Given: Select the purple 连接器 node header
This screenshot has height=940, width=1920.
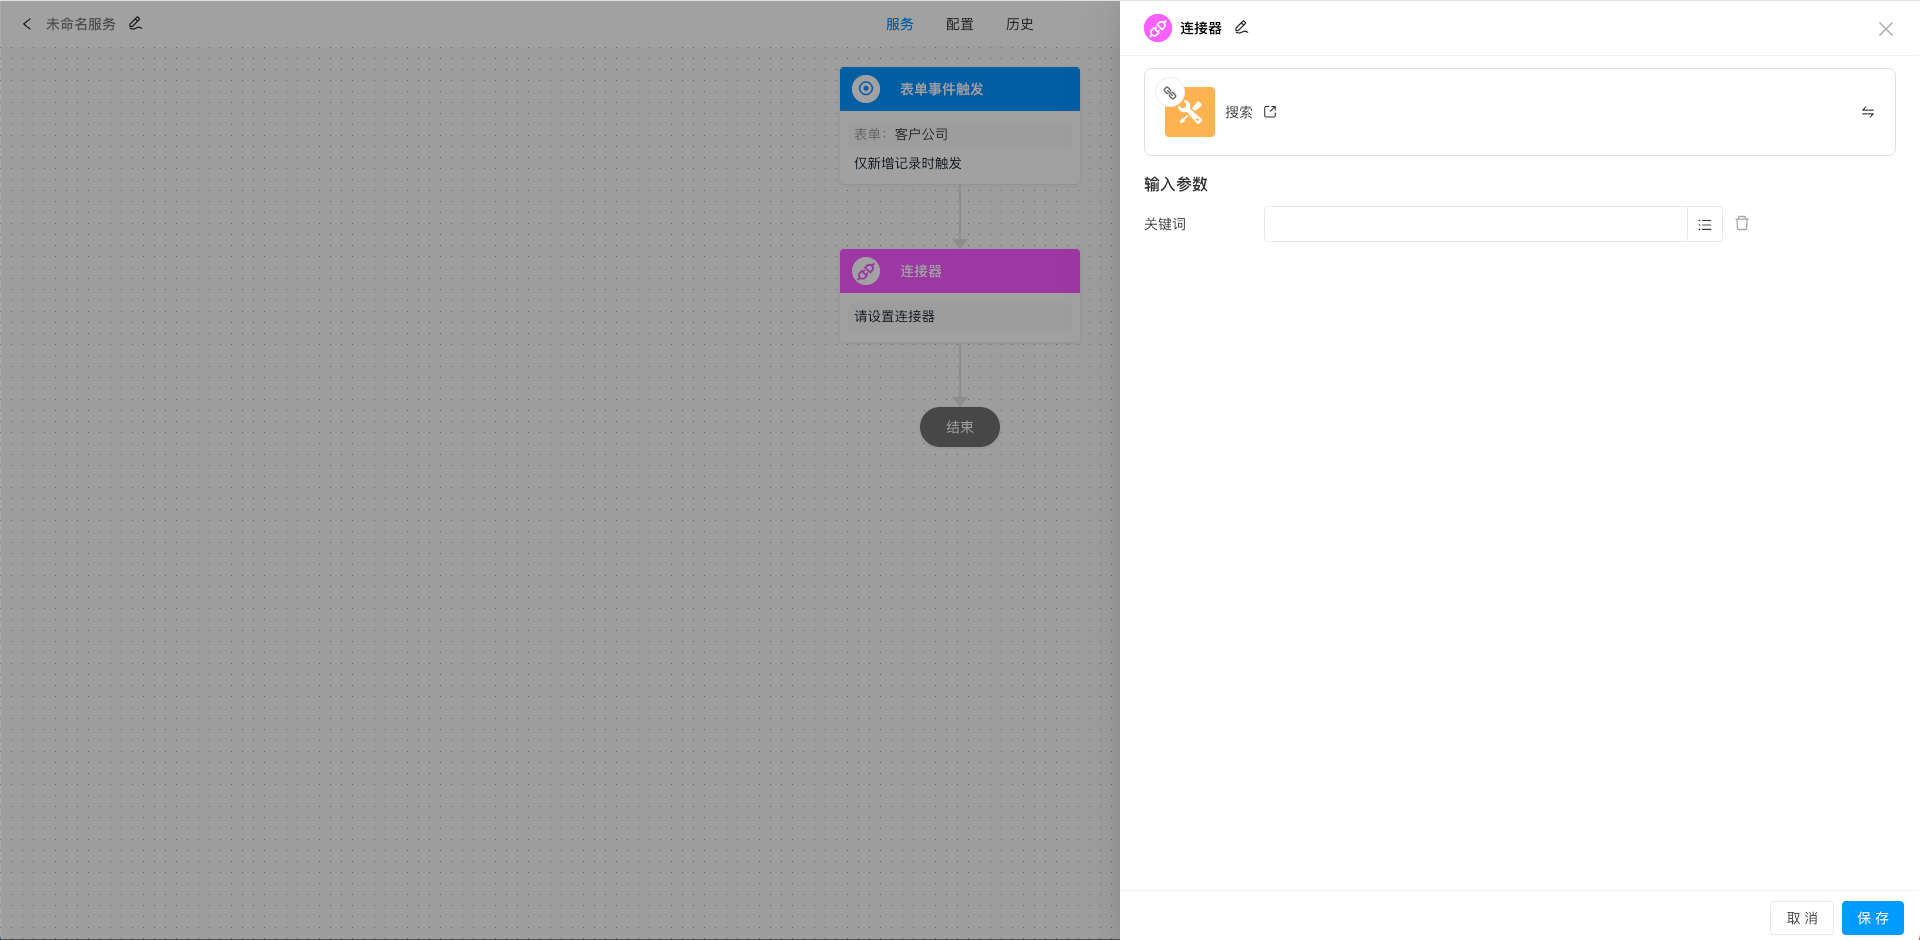Looking at the screenshot, I should [x=959, y=271].
